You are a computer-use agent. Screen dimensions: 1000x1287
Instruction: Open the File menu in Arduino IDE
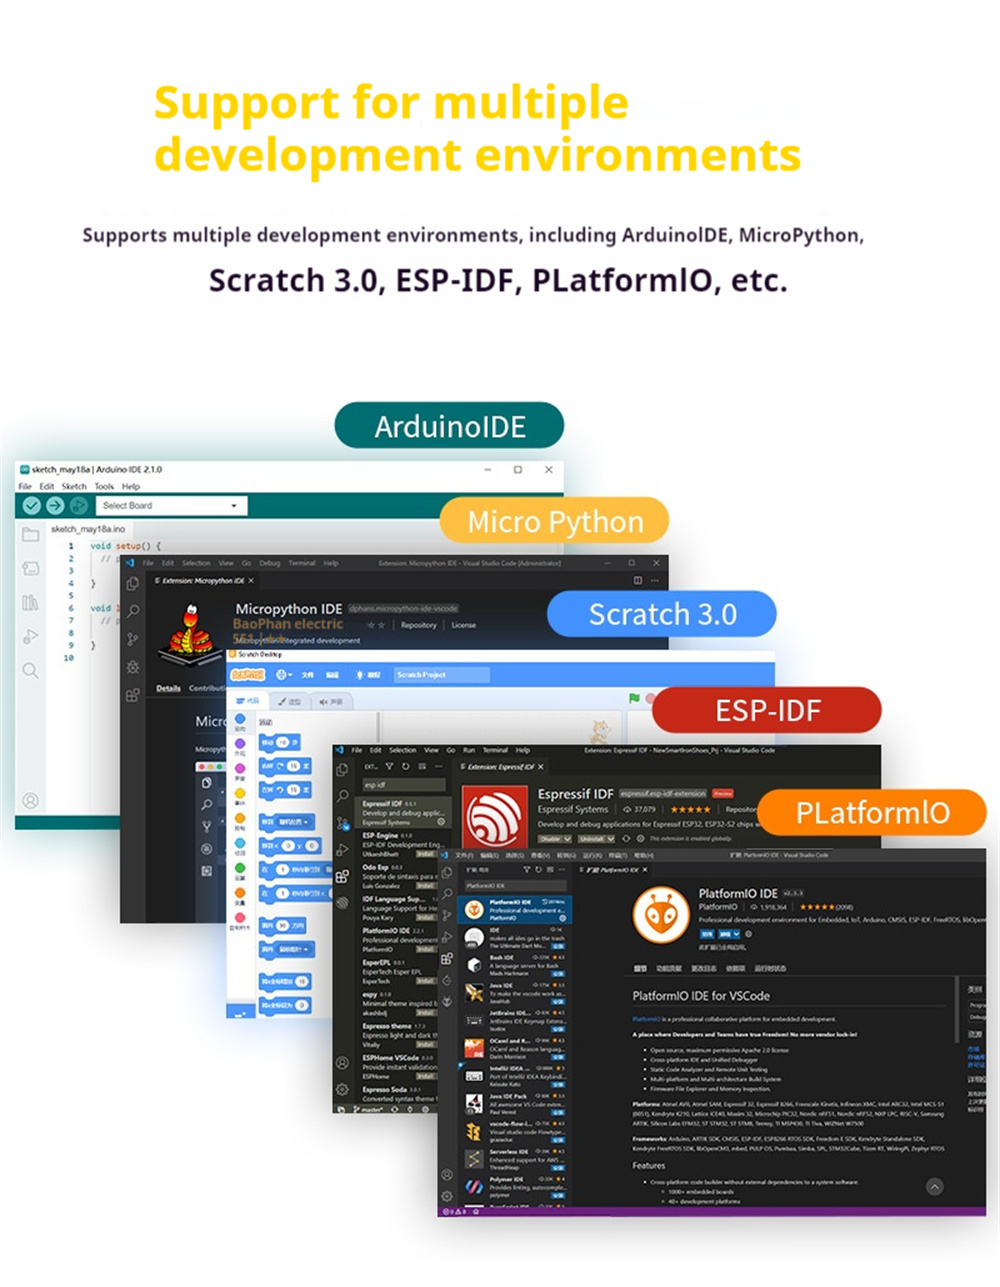point(25,487)
